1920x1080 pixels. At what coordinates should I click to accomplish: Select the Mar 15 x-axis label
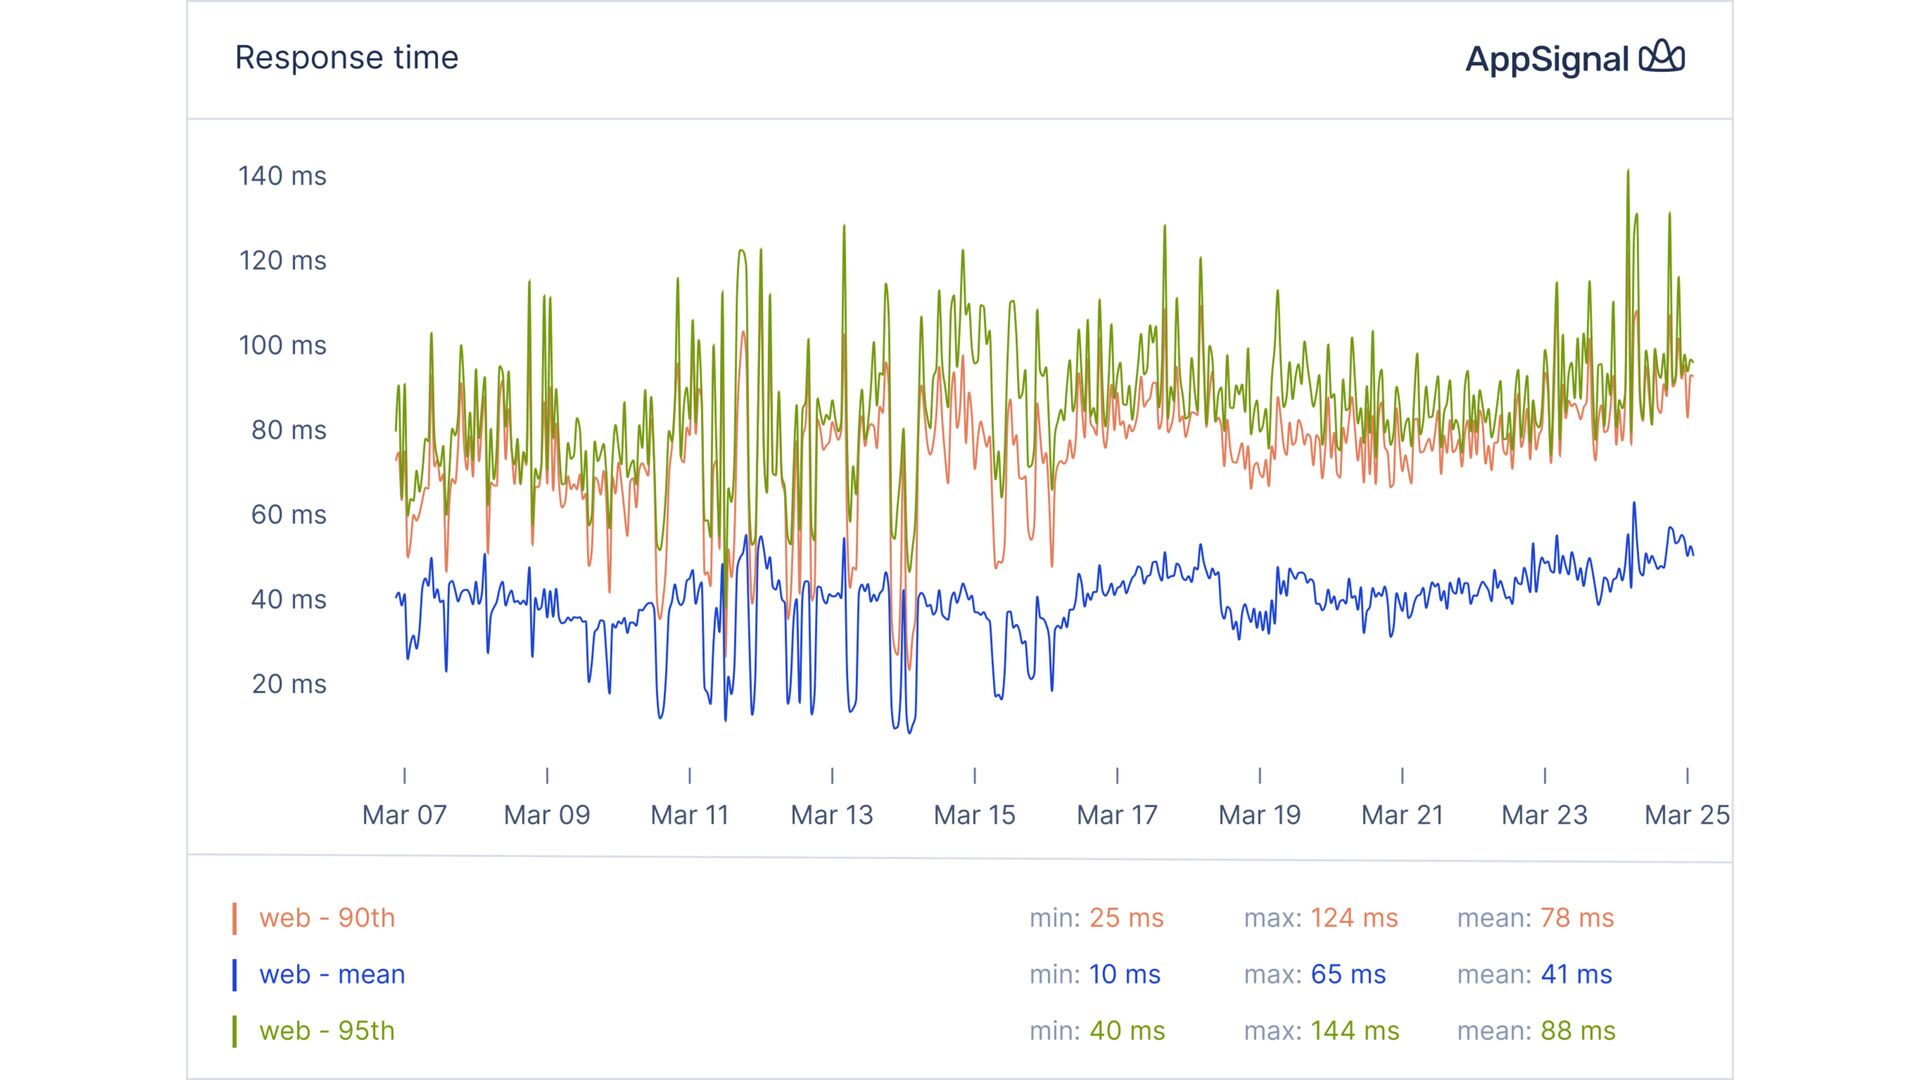(974, 815)
